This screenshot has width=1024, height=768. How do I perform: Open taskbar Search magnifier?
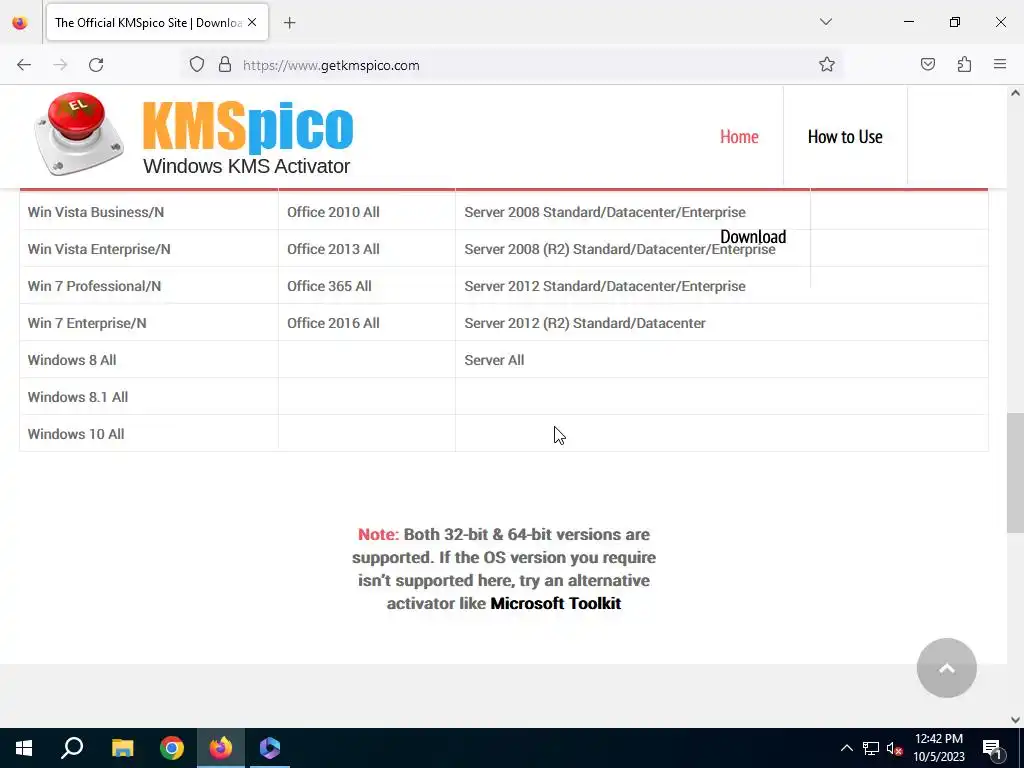[72, 748]
